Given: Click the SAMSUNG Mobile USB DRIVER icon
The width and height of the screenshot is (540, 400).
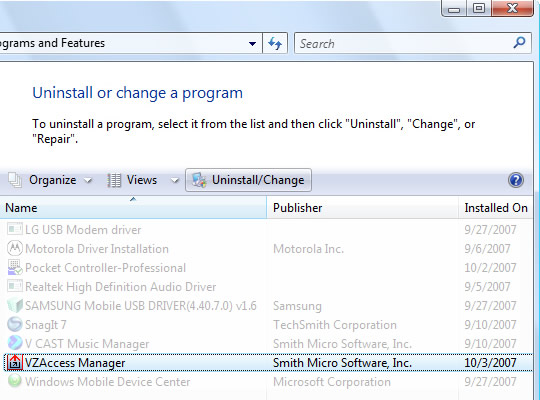Looking at the screenshot, I should click(x=14, y=305).
